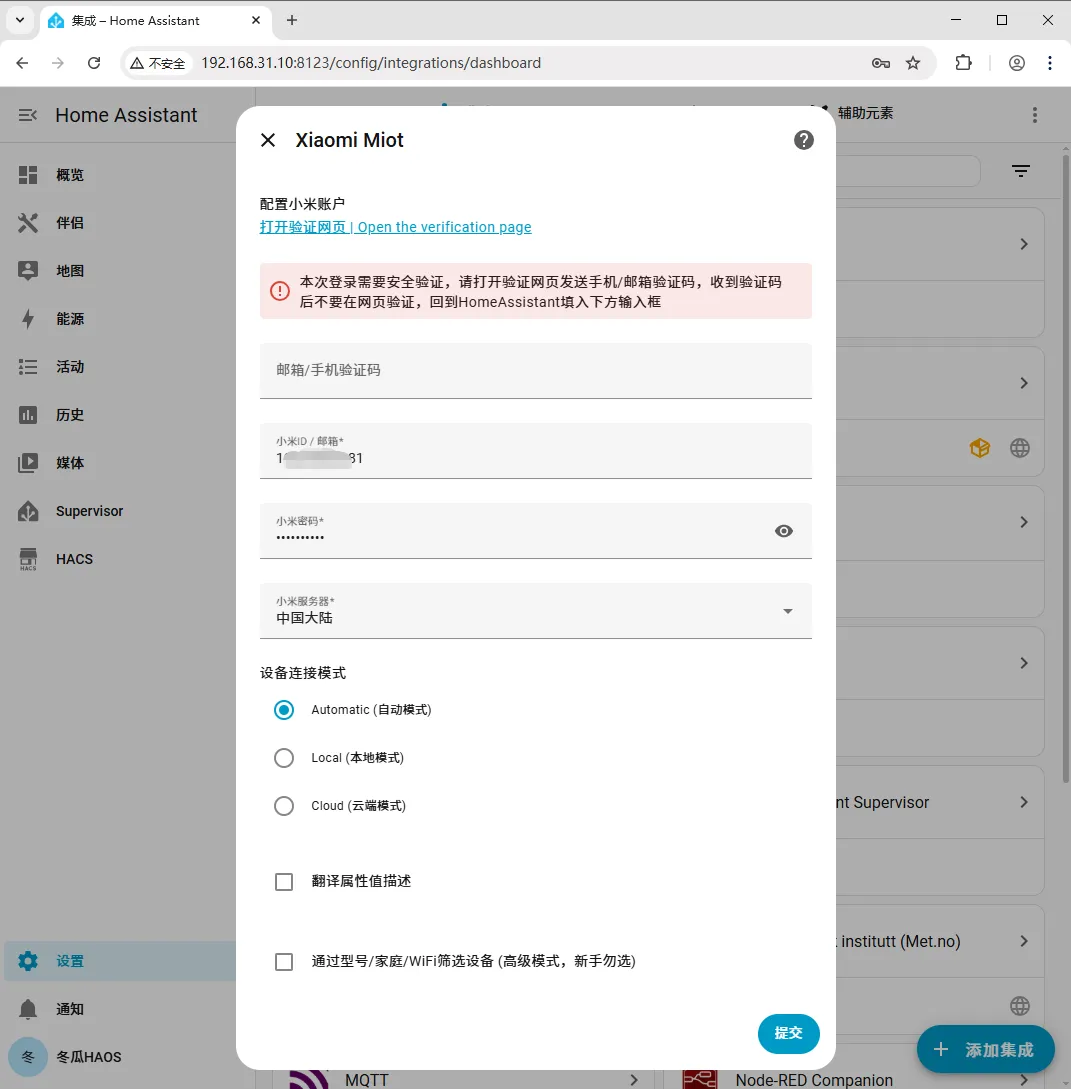
Task: Click the browser address bar URL
Action: (371, 63)
